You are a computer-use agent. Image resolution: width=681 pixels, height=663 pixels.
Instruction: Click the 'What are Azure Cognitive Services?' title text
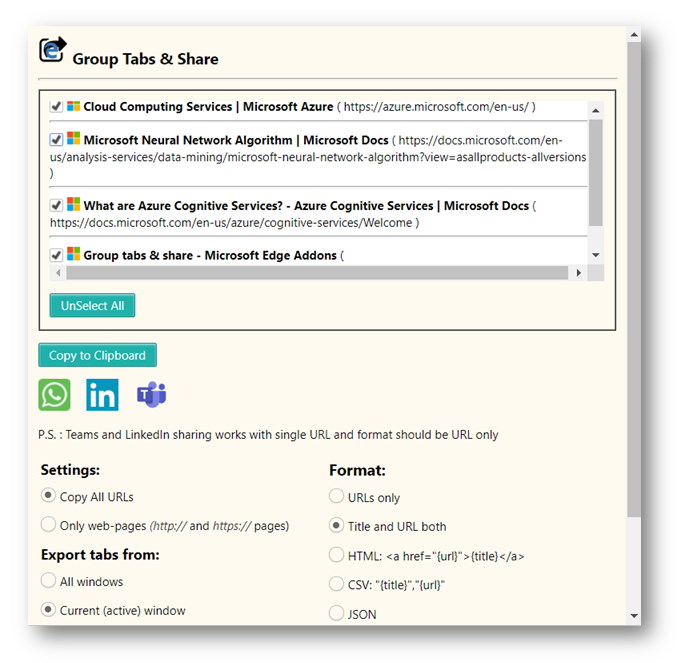183,205
